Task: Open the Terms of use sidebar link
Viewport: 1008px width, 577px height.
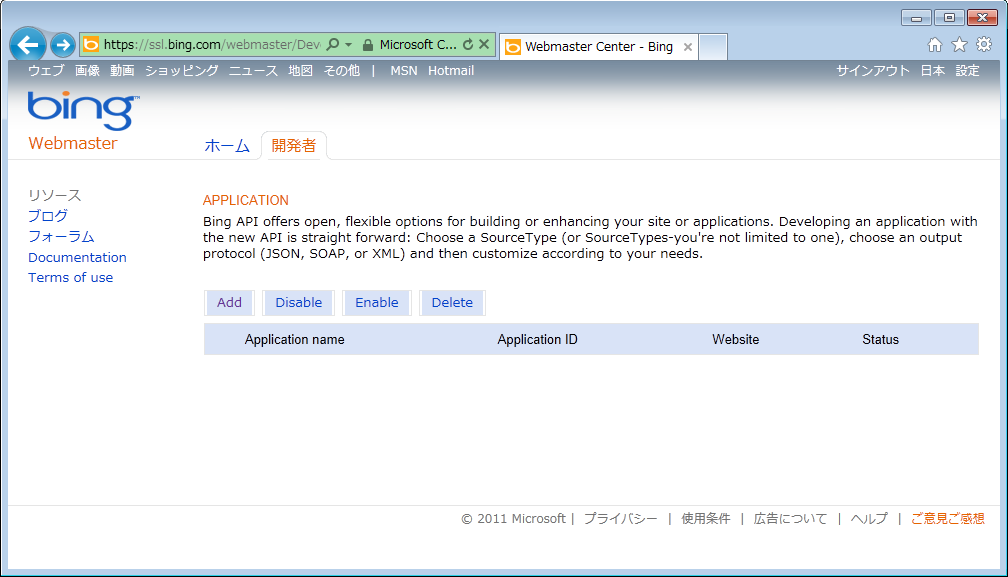Action: pyautogui.click(x=71, y=278)
